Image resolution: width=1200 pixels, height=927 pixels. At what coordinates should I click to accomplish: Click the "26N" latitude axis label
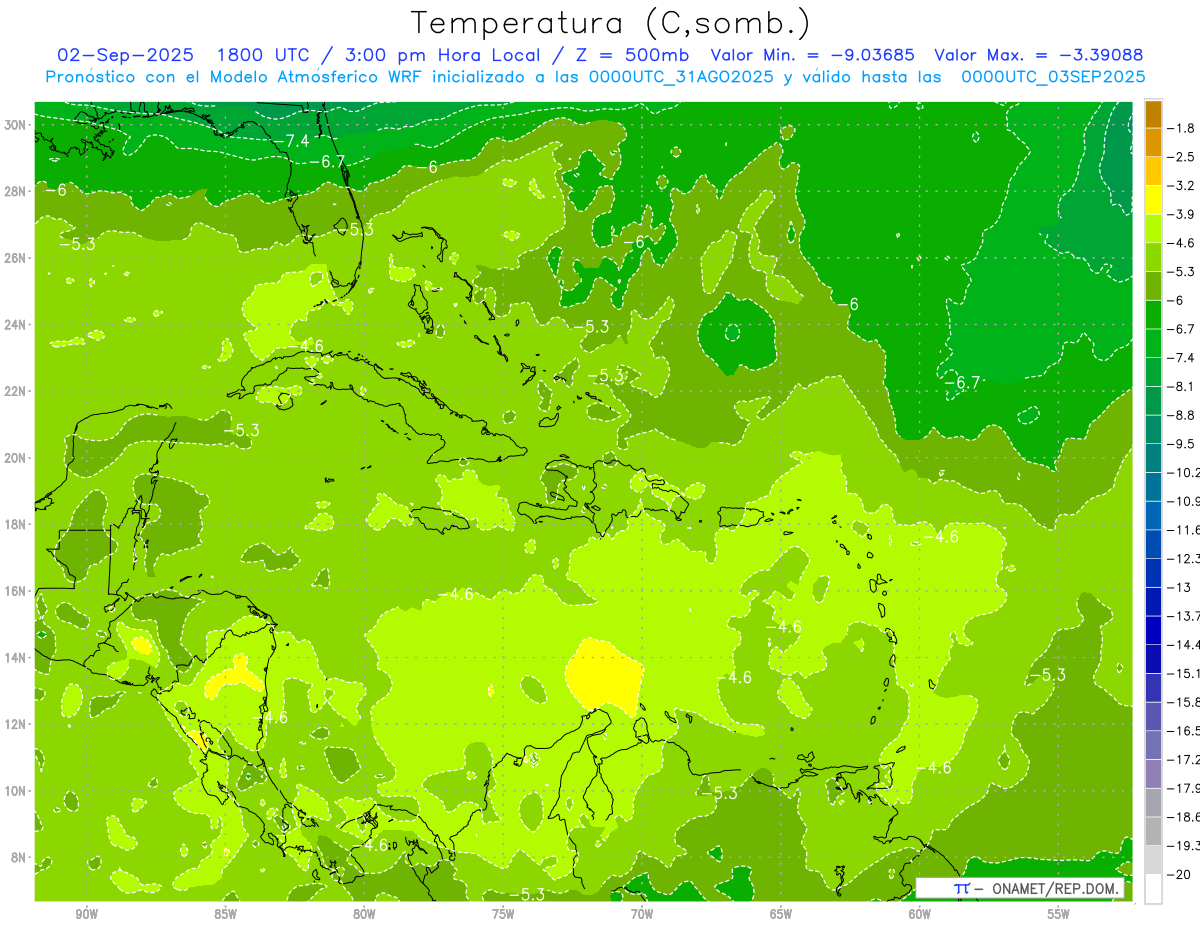[x=16, y=258]
